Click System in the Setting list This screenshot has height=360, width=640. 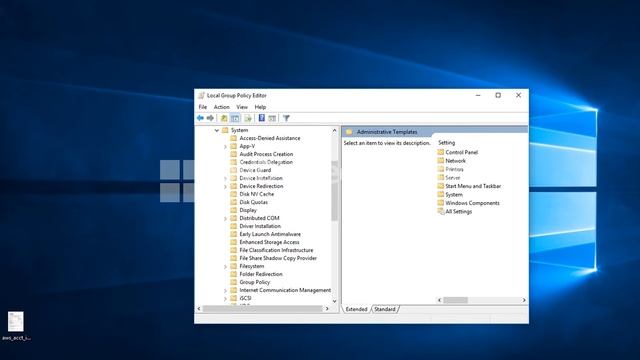[x=454, y=195]
